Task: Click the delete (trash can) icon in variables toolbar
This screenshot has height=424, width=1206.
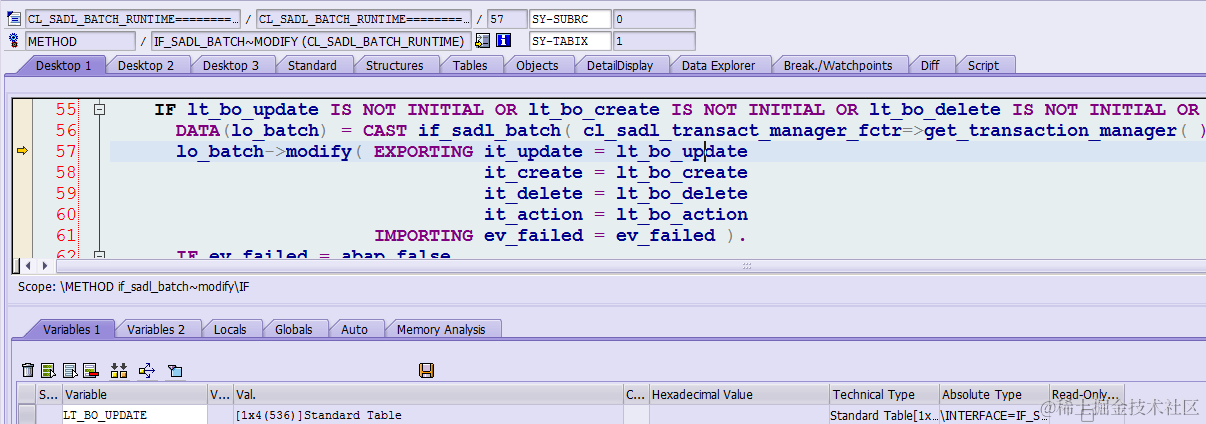Action: point(27,371)
